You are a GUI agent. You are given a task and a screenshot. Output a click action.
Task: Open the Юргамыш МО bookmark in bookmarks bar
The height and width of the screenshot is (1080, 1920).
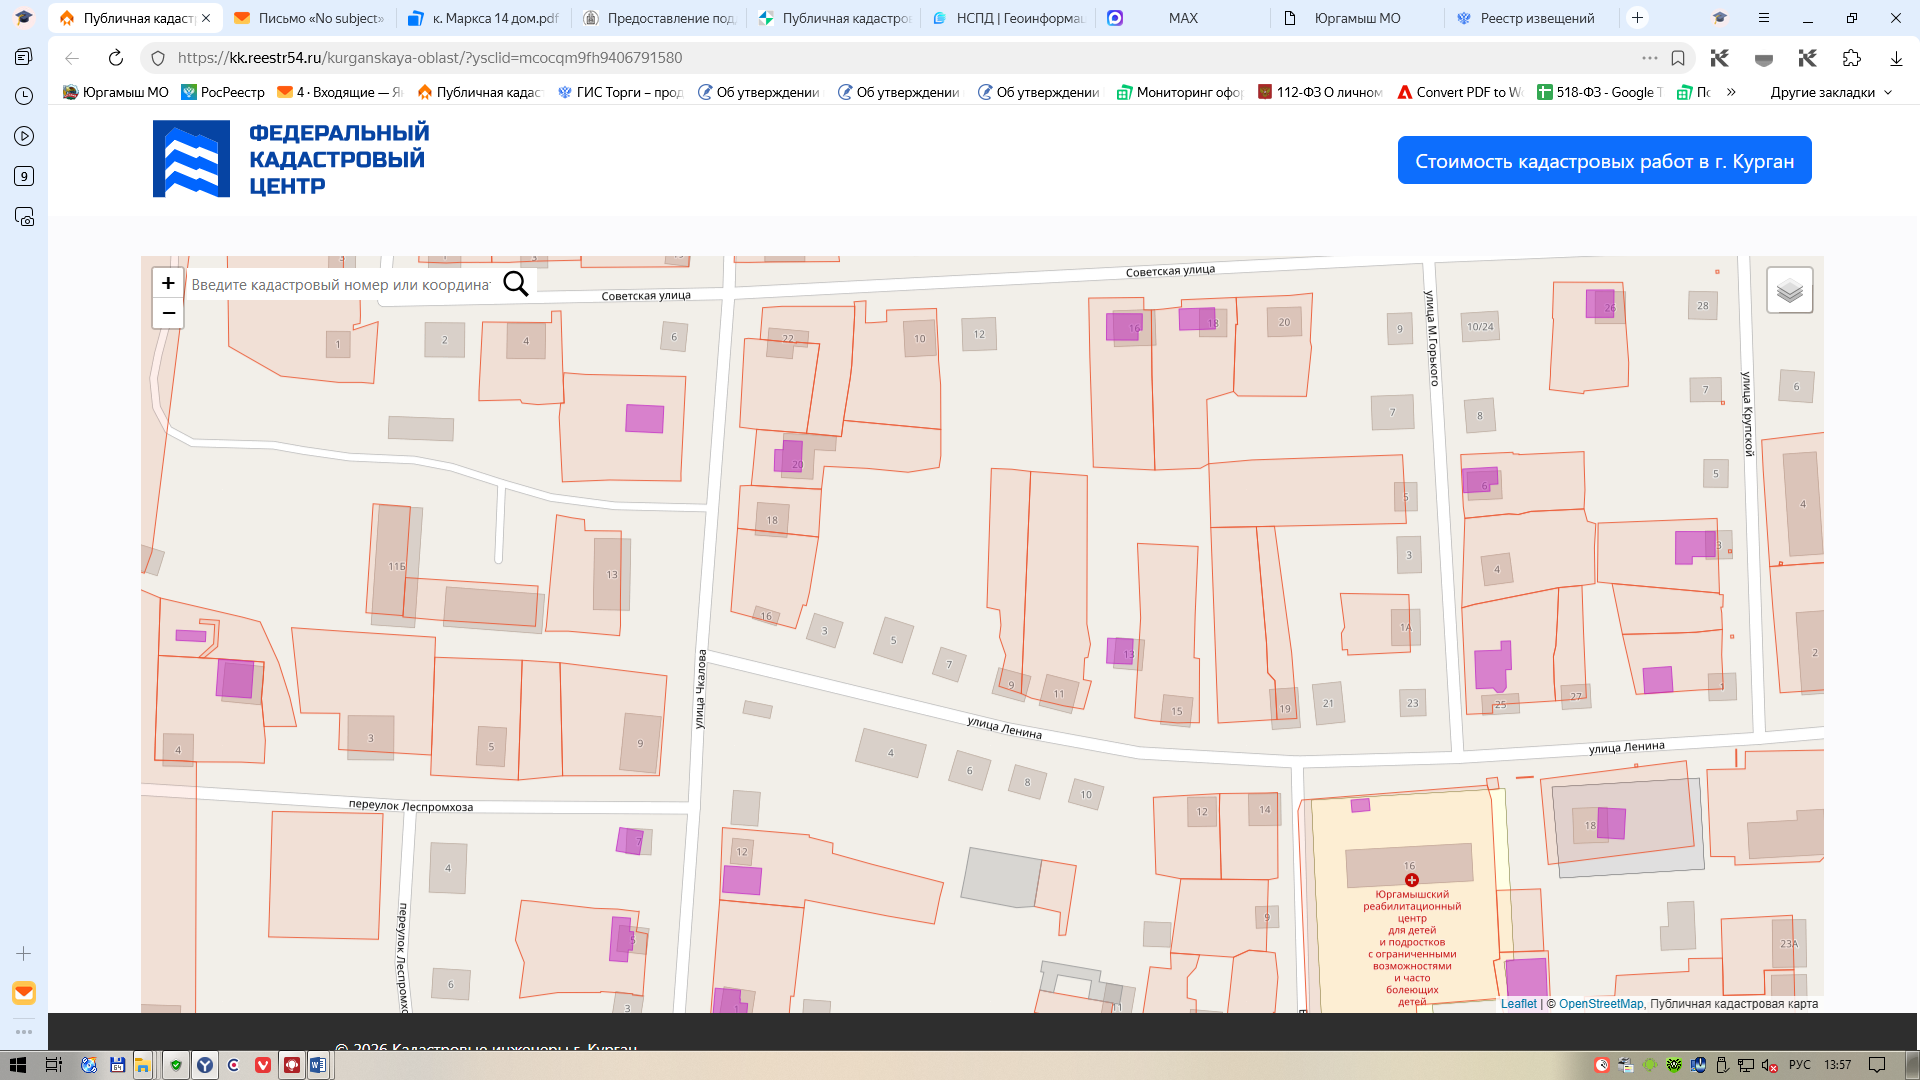(115, 92)
